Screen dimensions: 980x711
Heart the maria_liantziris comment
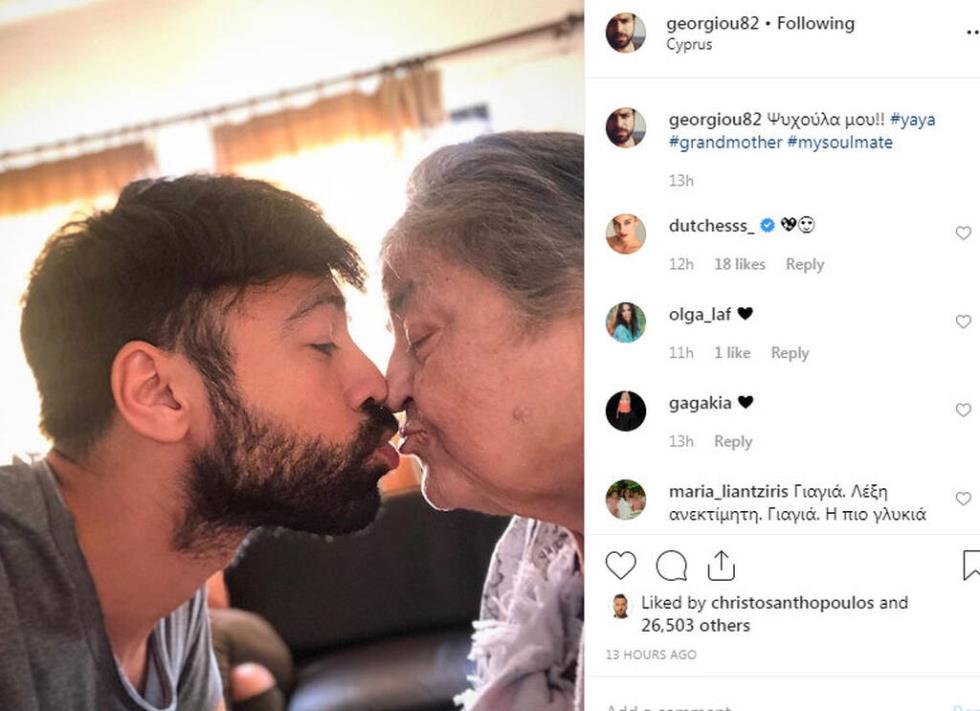[963, 499]
